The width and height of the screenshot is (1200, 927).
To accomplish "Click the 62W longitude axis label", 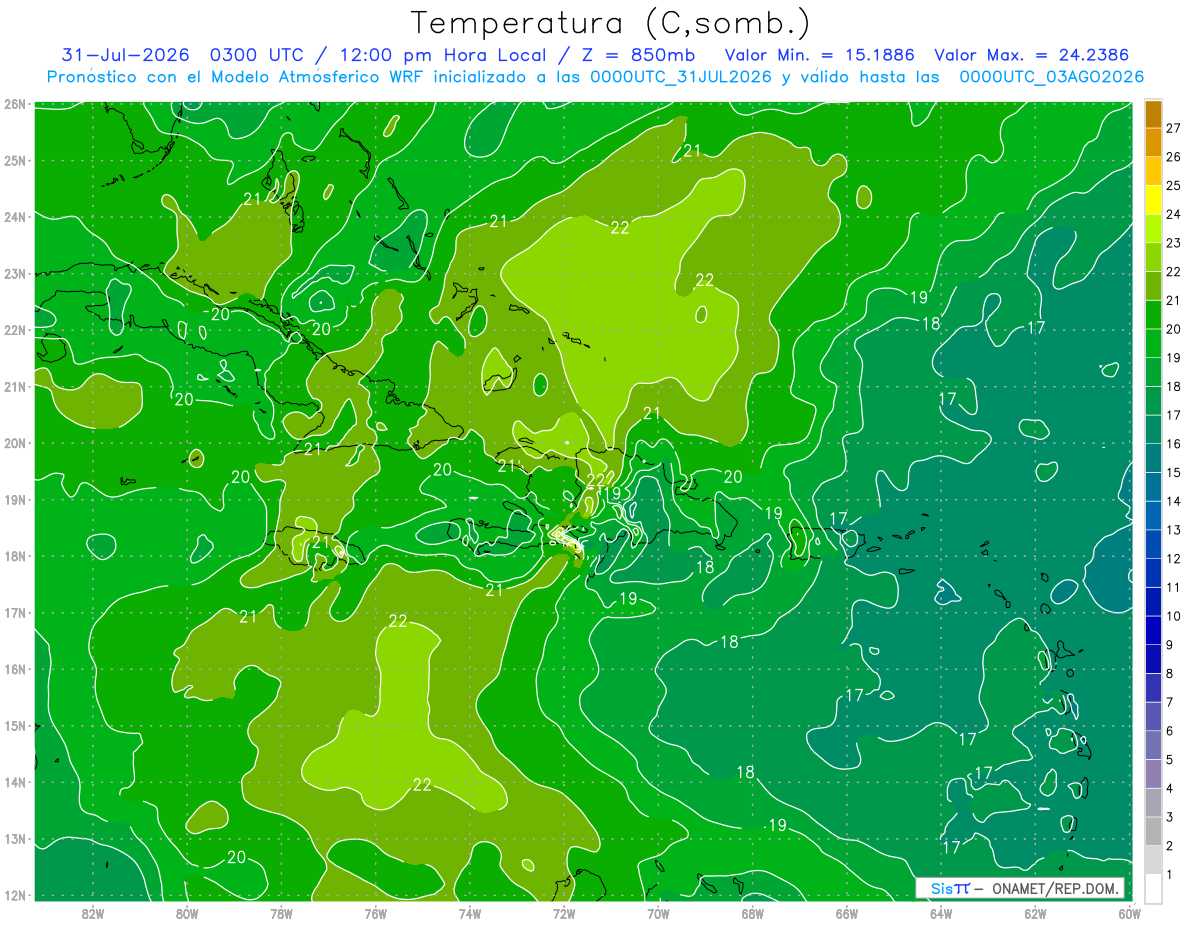I will point(1035,913).
